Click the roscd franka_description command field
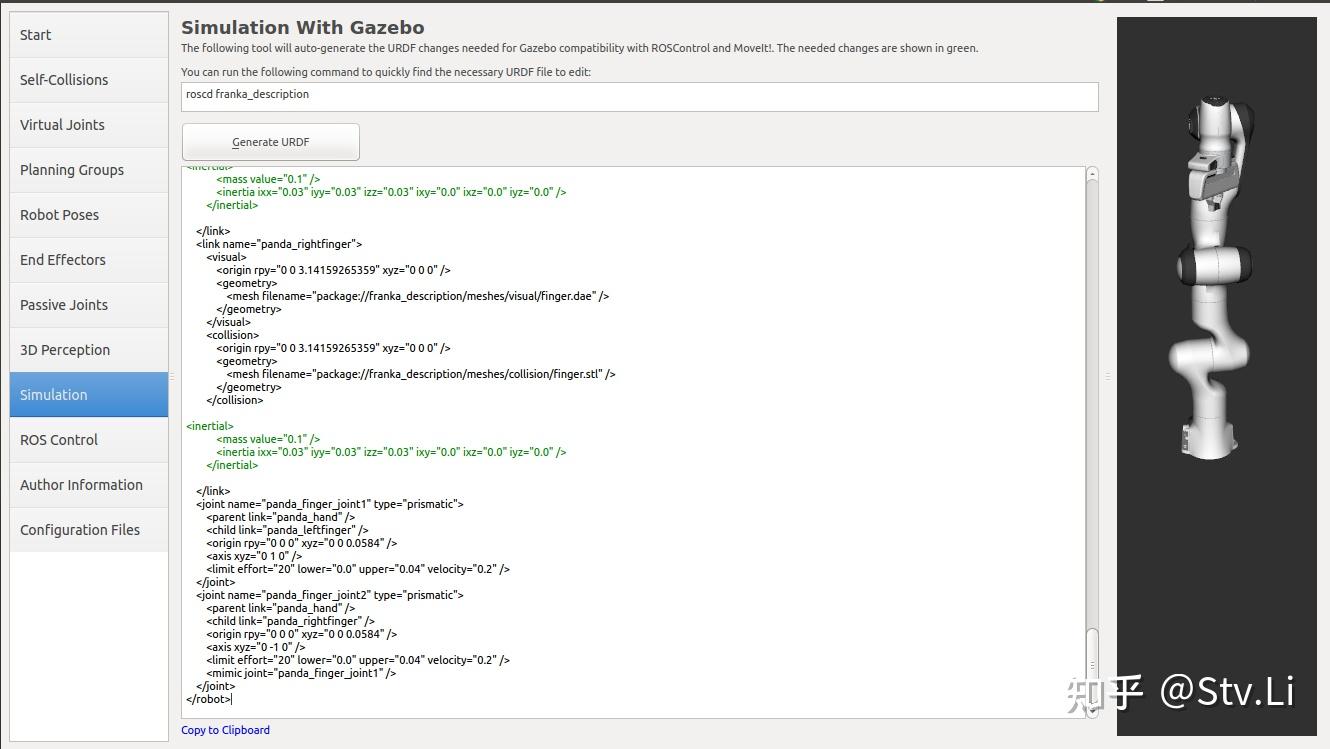The height and width of the screenshot is (749, 1330). (x=639, y=96)
